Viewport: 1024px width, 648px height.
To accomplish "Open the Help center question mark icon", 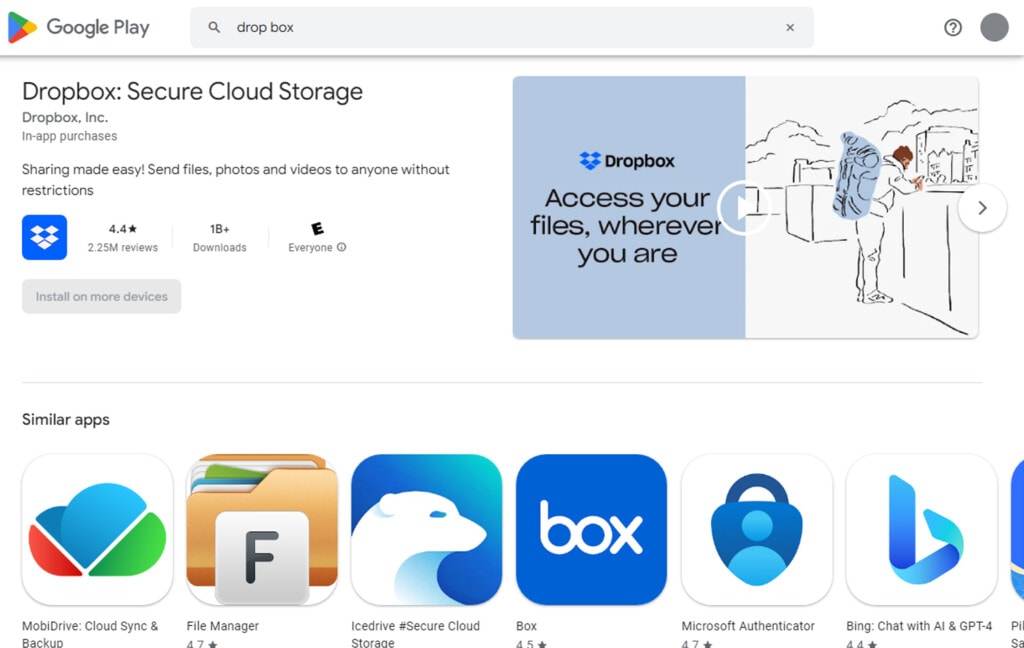I will [x=953, y=27].
